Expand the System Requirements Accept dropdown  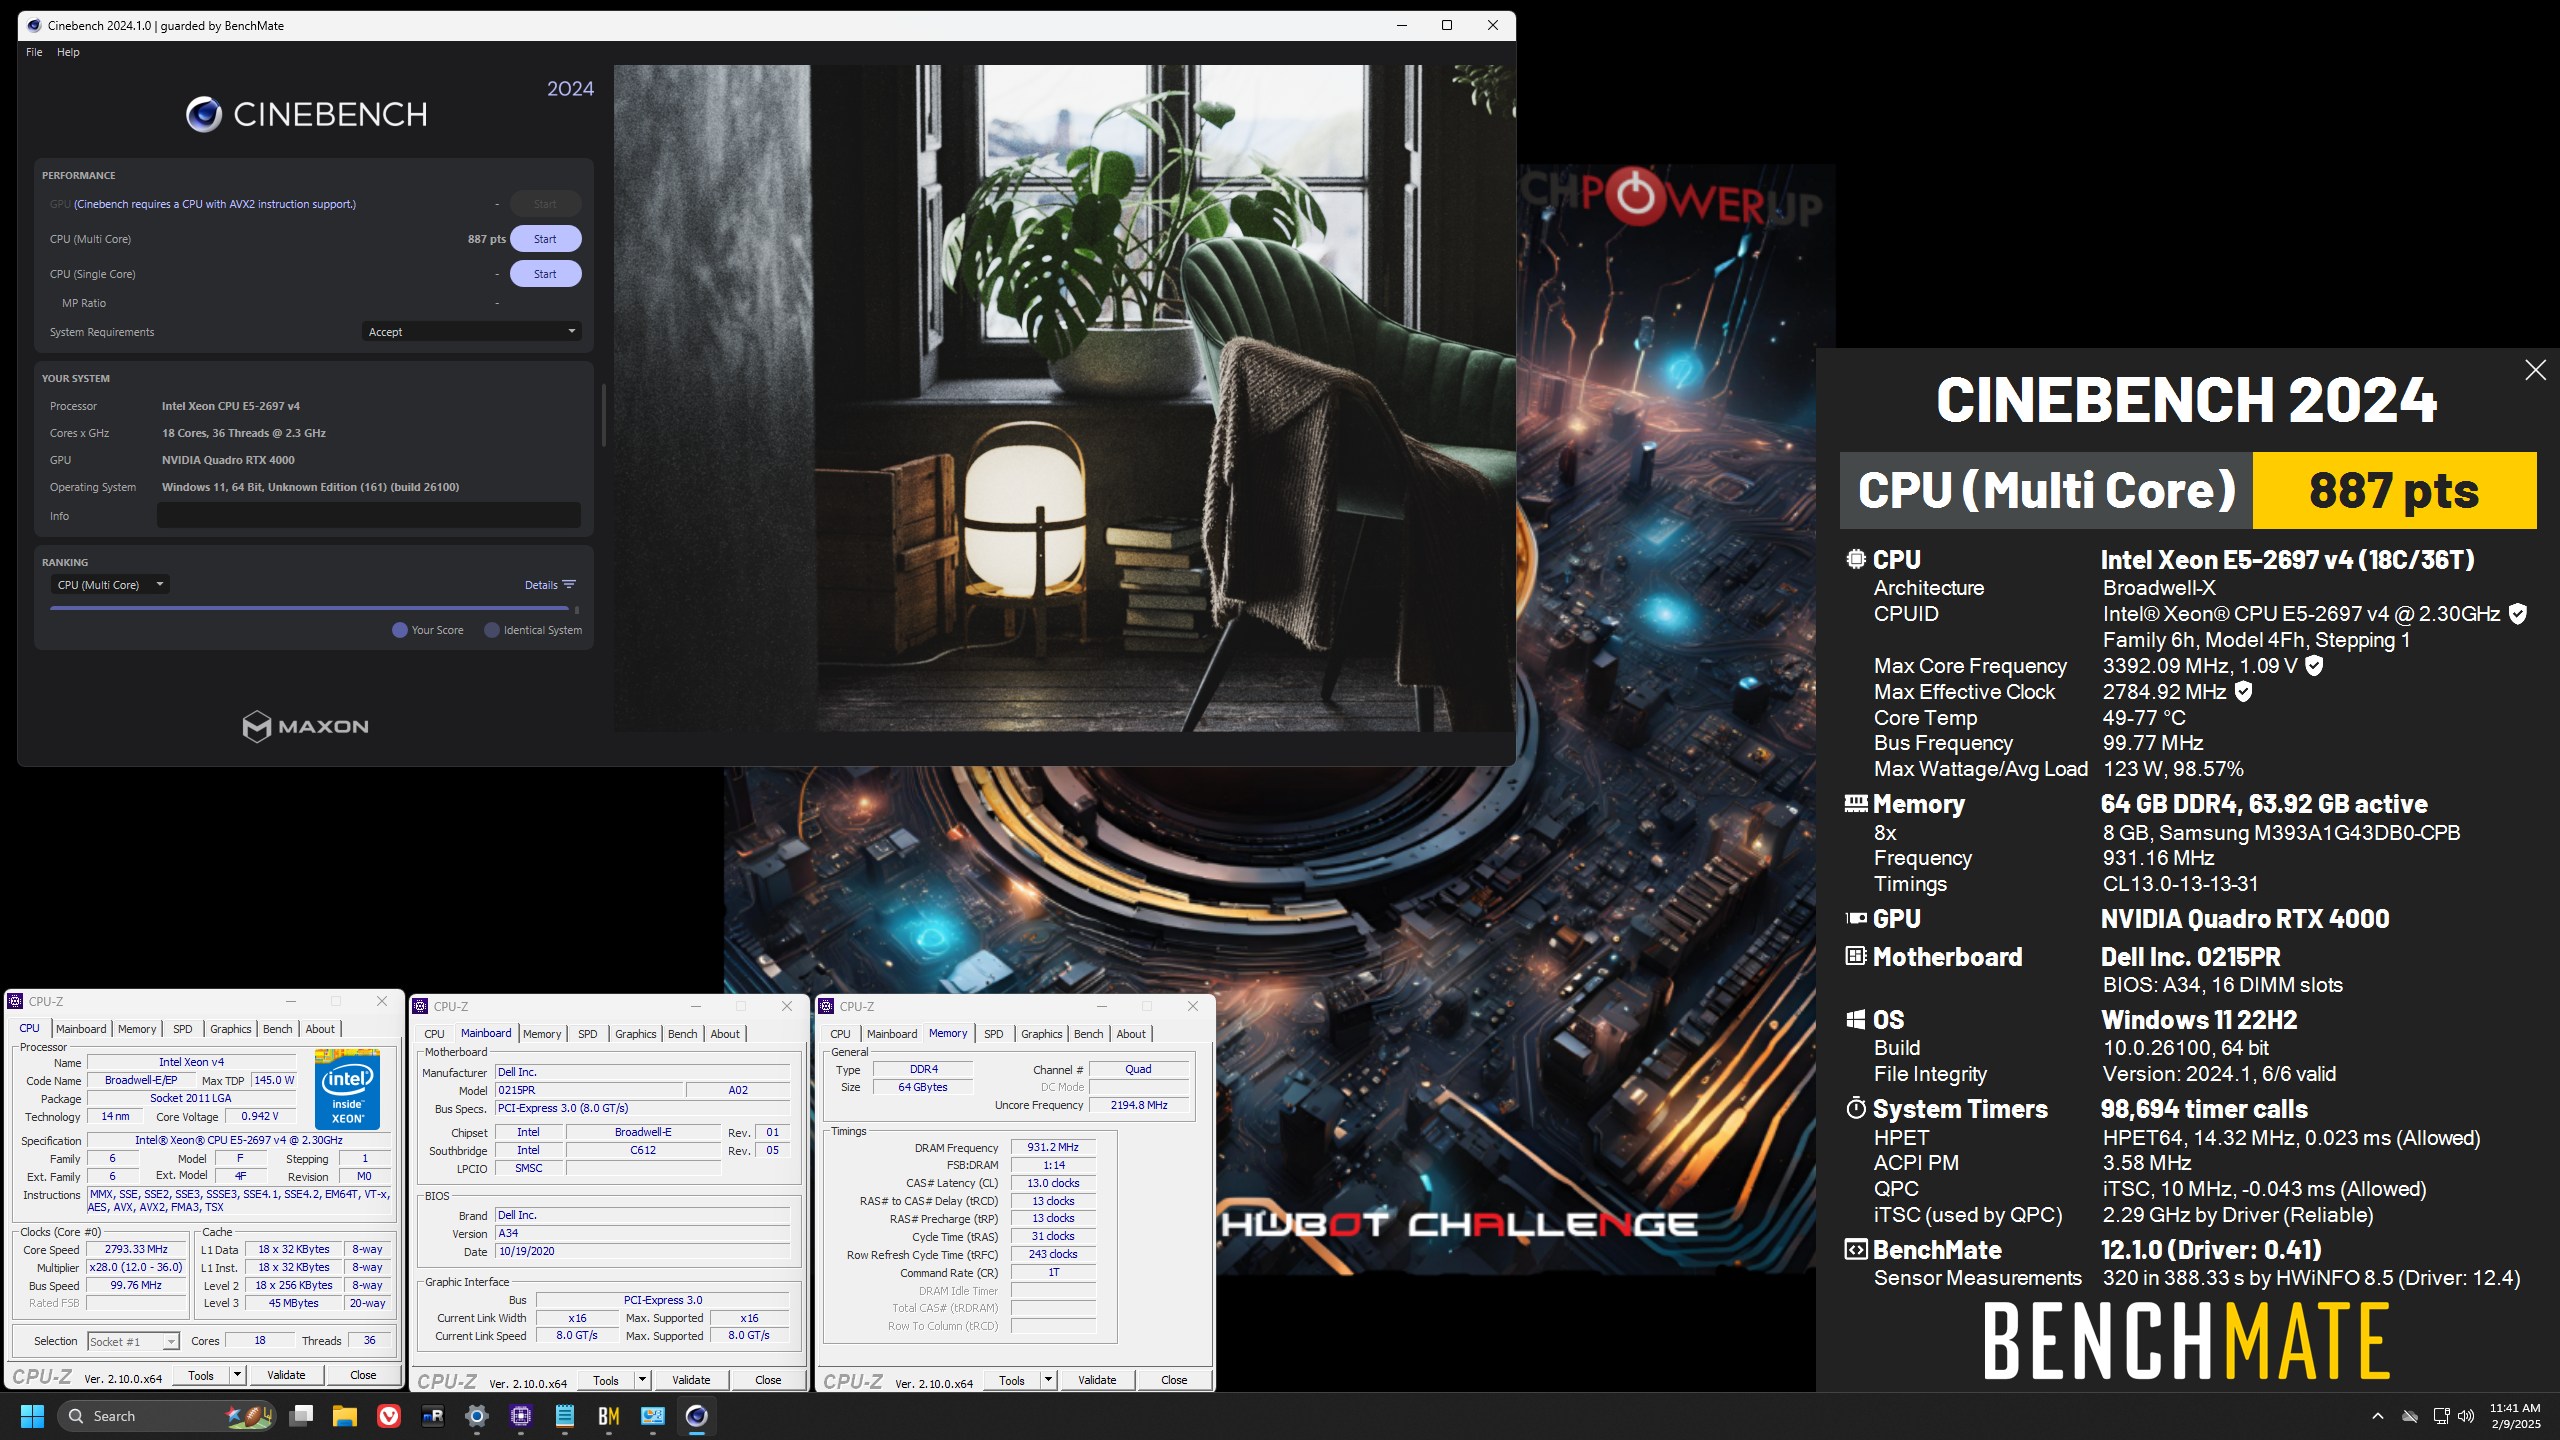[x=471, y=332]
